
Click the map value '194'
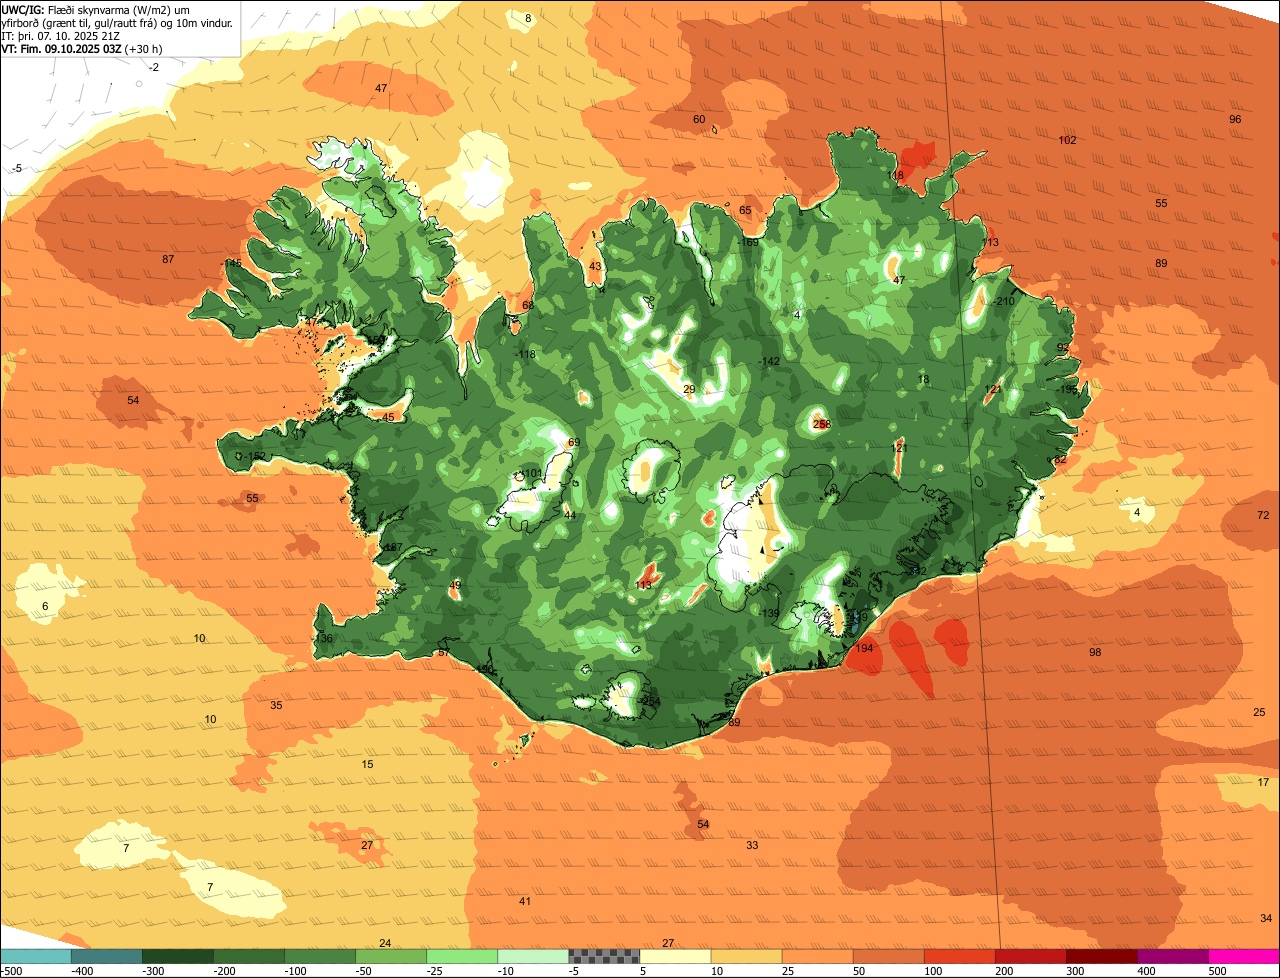[x=864, y=648]
